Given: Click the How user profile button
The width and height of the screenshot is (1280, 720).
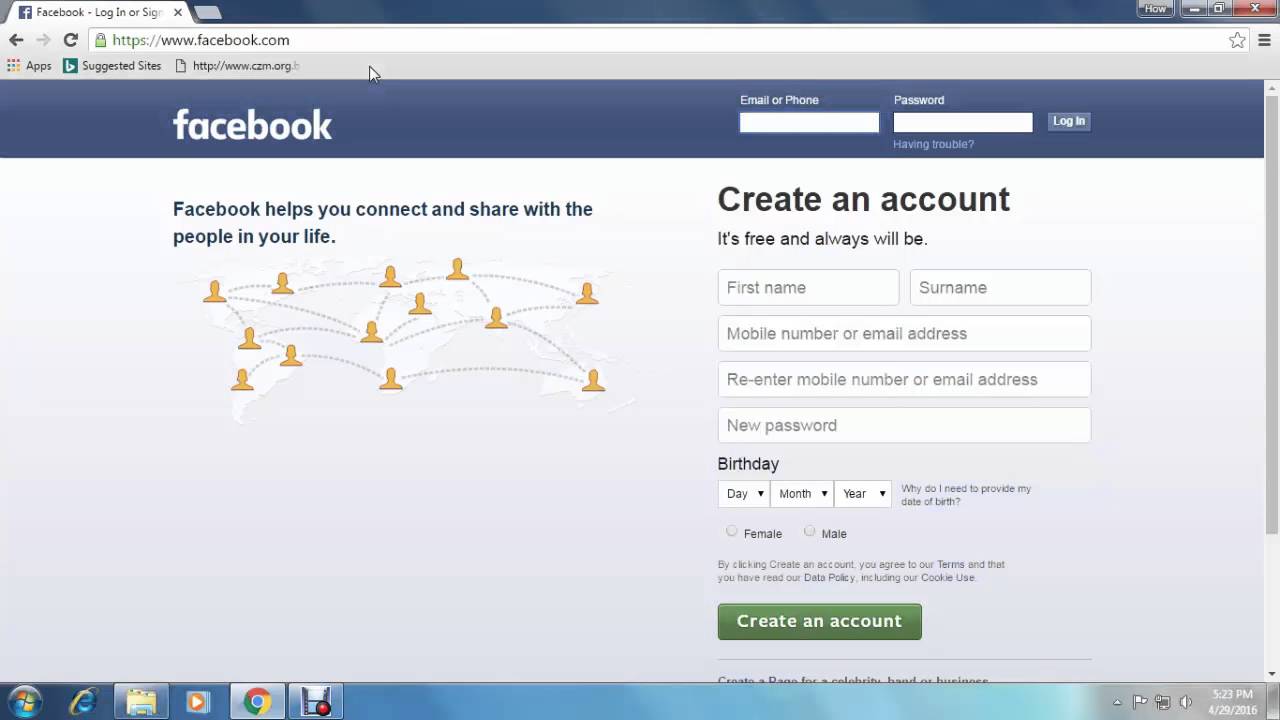Looking at the screenshot, I should [1155, 8].
